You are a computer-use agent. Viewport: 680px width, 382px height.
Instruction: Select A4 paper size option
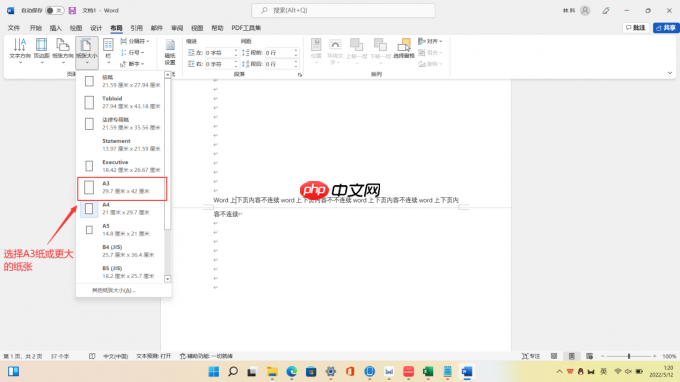(121, 209)
